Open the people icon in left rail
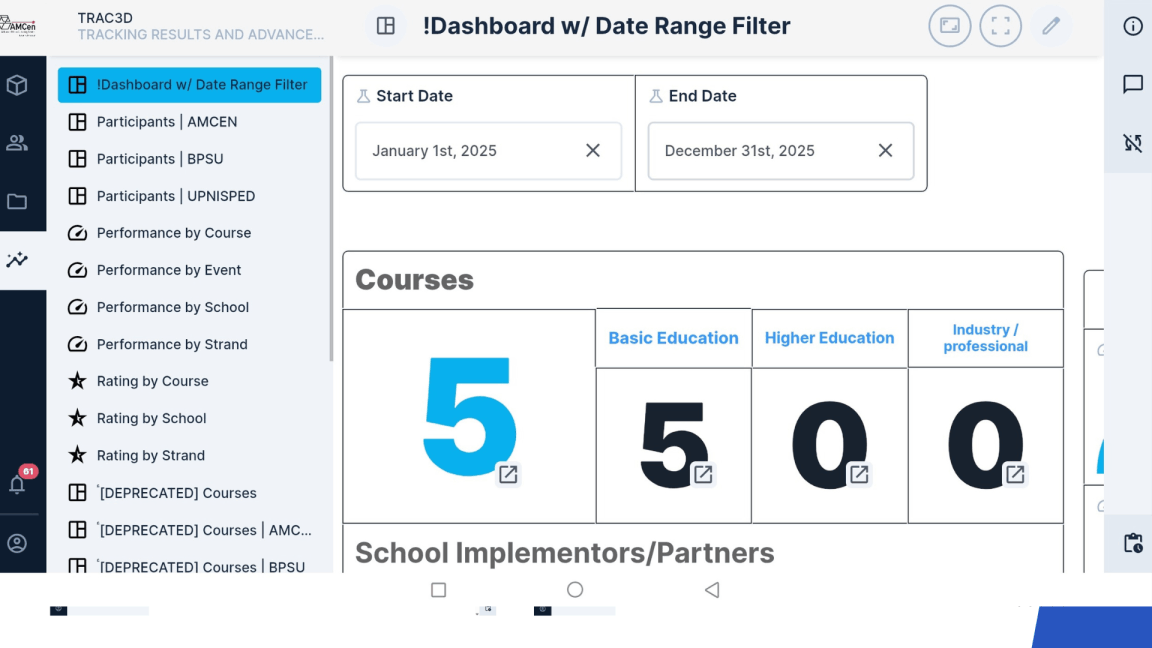1152x648 pixels. point(17,143)
